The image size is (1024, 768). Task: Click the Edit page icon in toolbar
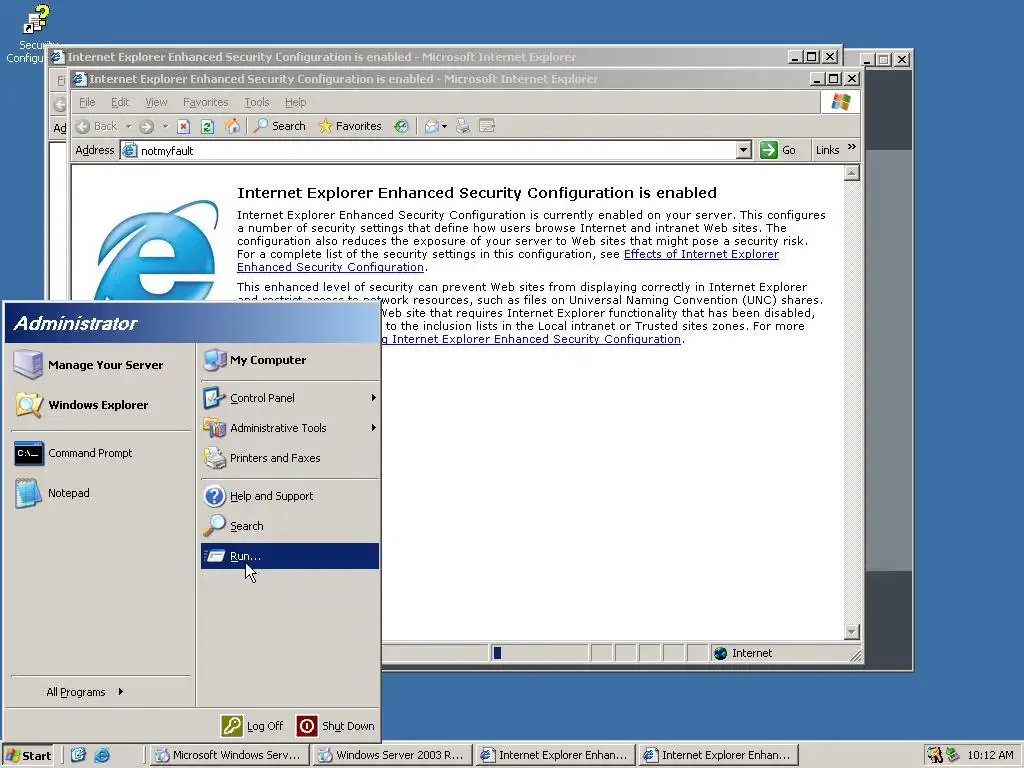(487, 126)
